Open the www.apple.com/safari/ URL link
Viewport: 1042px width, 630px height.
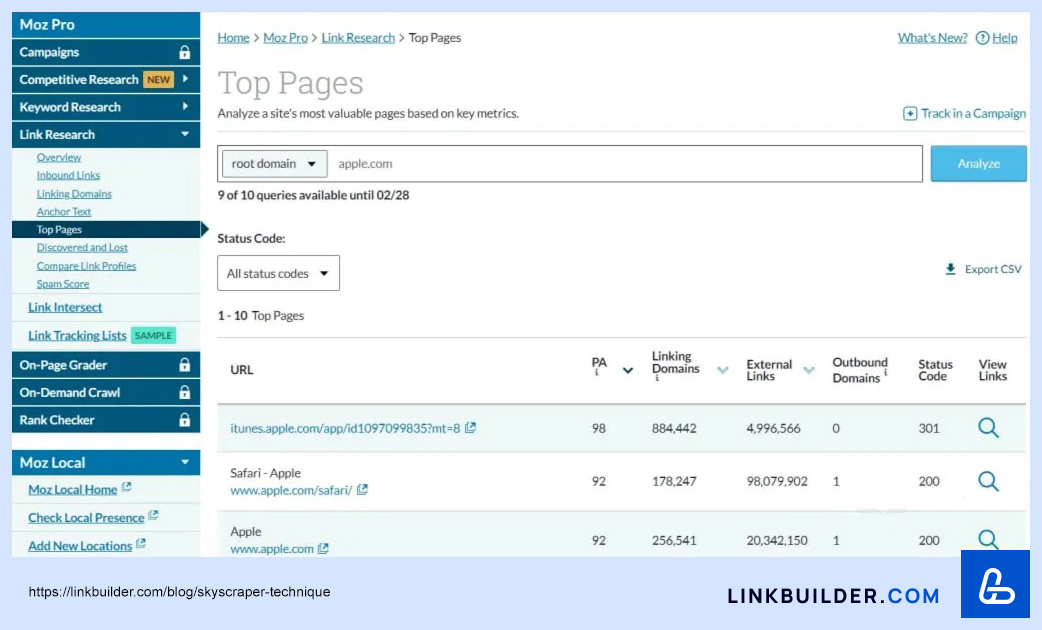click(x=291, y=490)
